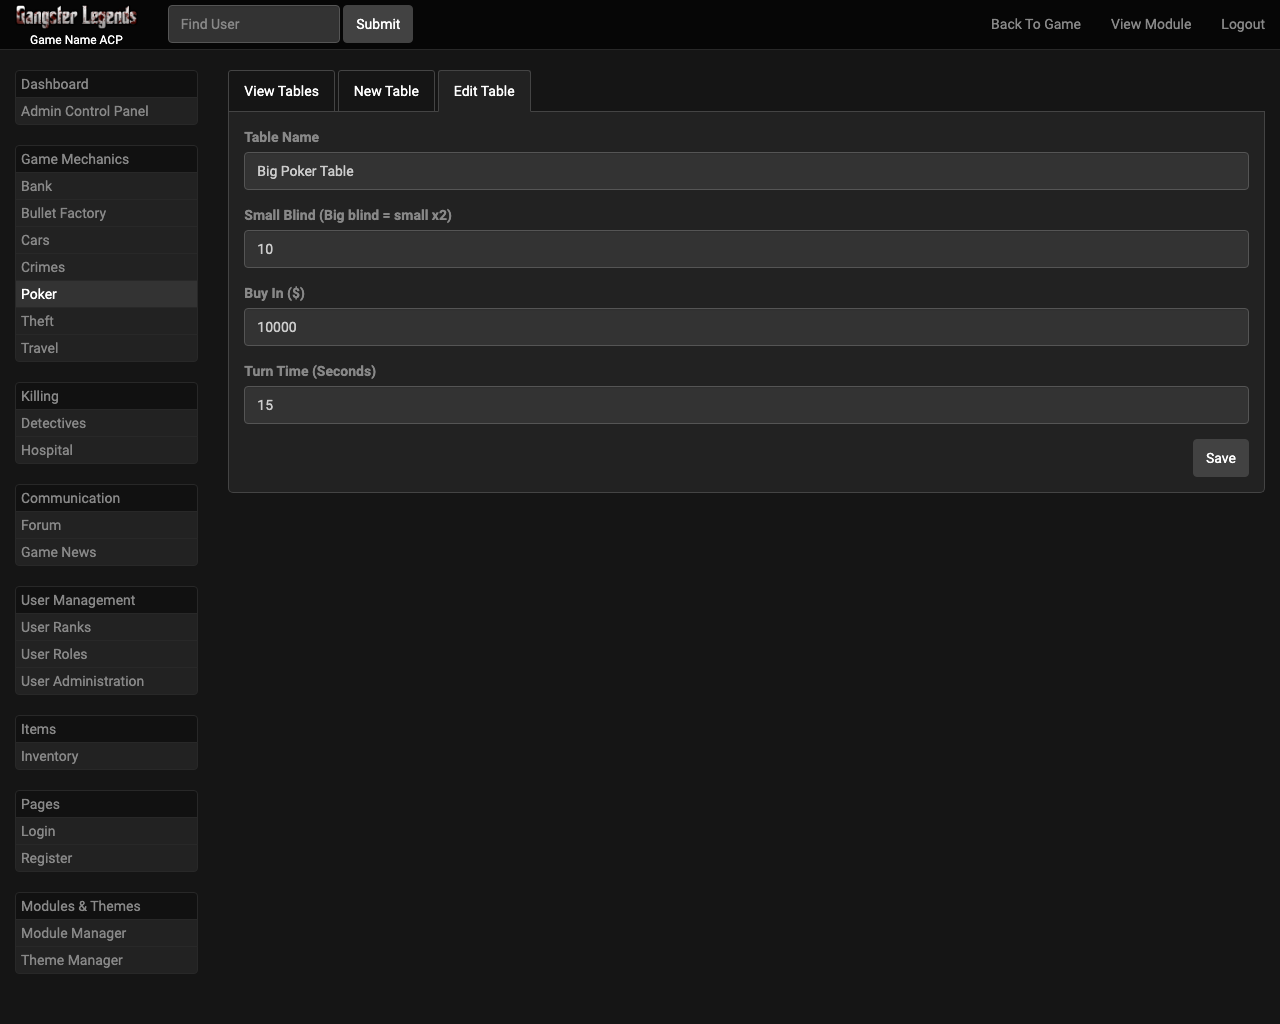Go to Module Manager
This screenshot has width=1280, height=1024.
point(106,933)
